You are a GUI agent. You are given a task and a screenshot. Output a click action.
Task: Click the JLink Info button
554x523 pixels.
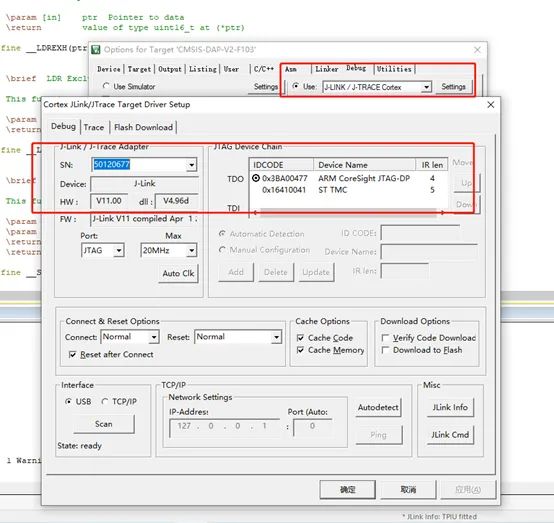click(450, 407)
